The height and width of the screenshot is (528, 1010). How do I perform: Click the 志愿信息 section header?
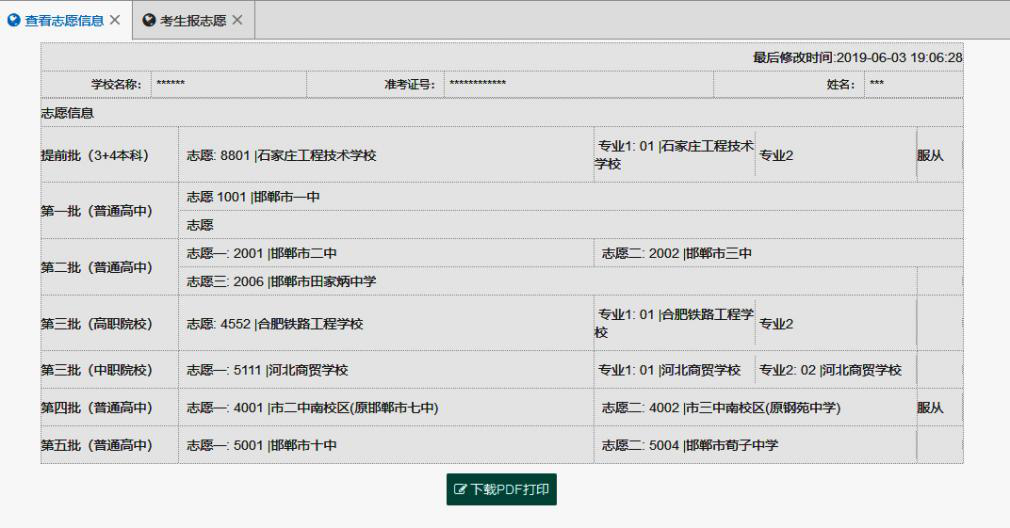tap(68, 113)
